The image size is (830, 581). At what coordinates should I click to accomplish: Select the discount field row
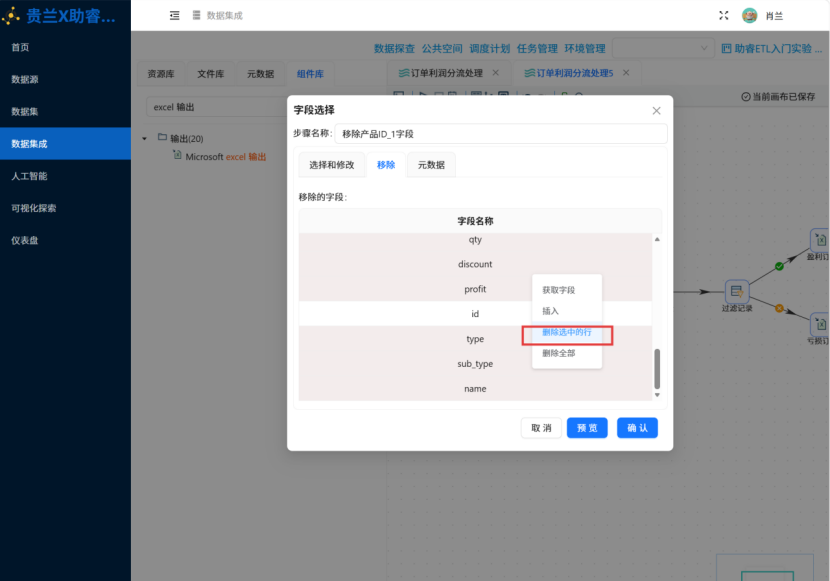(475, 264)
